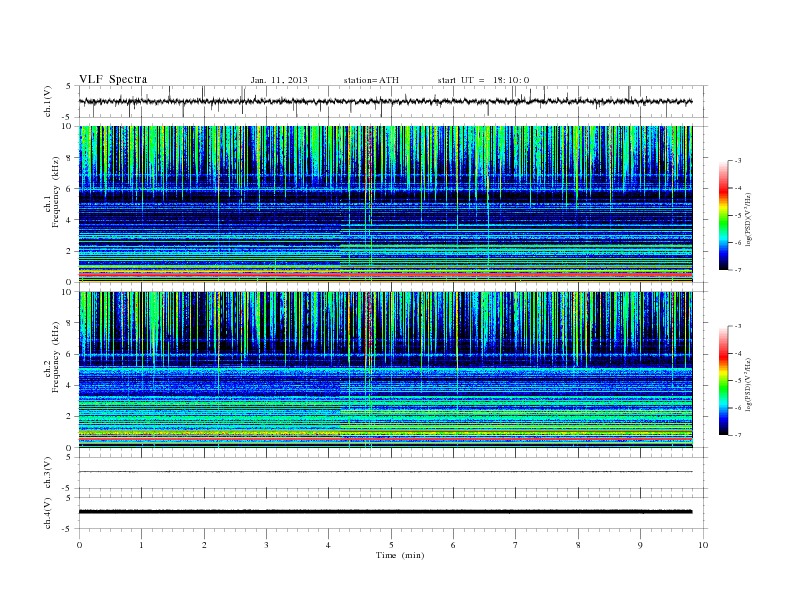Click the "-7" tick on lower colorbar
792x612 pixels.
point(738,435)
